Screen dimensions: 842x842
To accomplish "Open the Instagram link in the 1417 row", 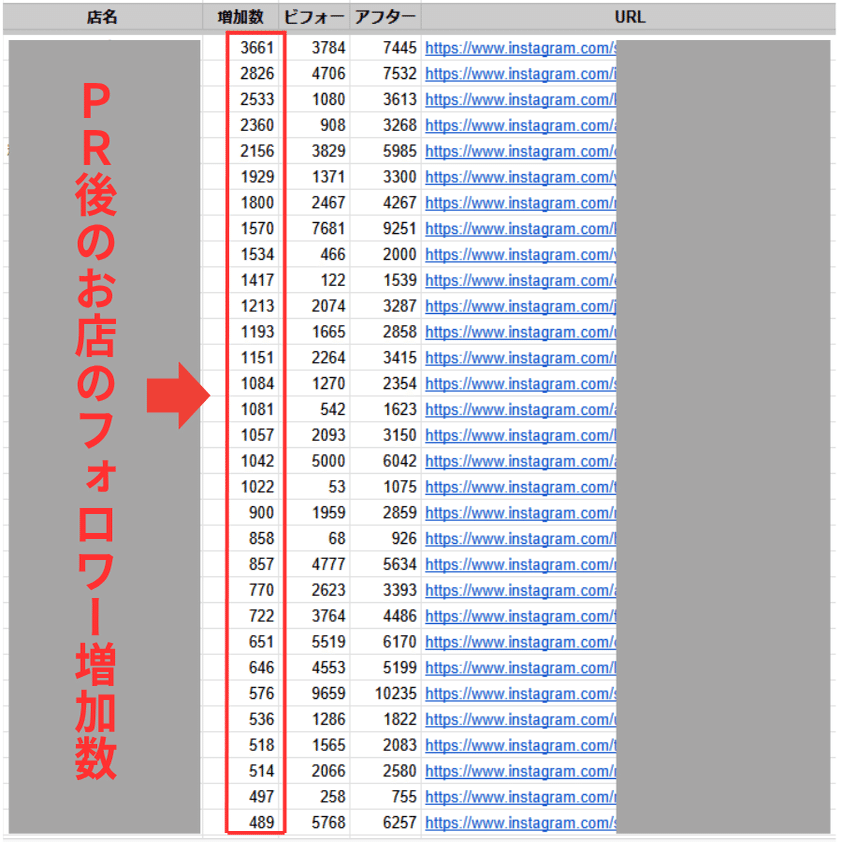I will tap(519, 280).
